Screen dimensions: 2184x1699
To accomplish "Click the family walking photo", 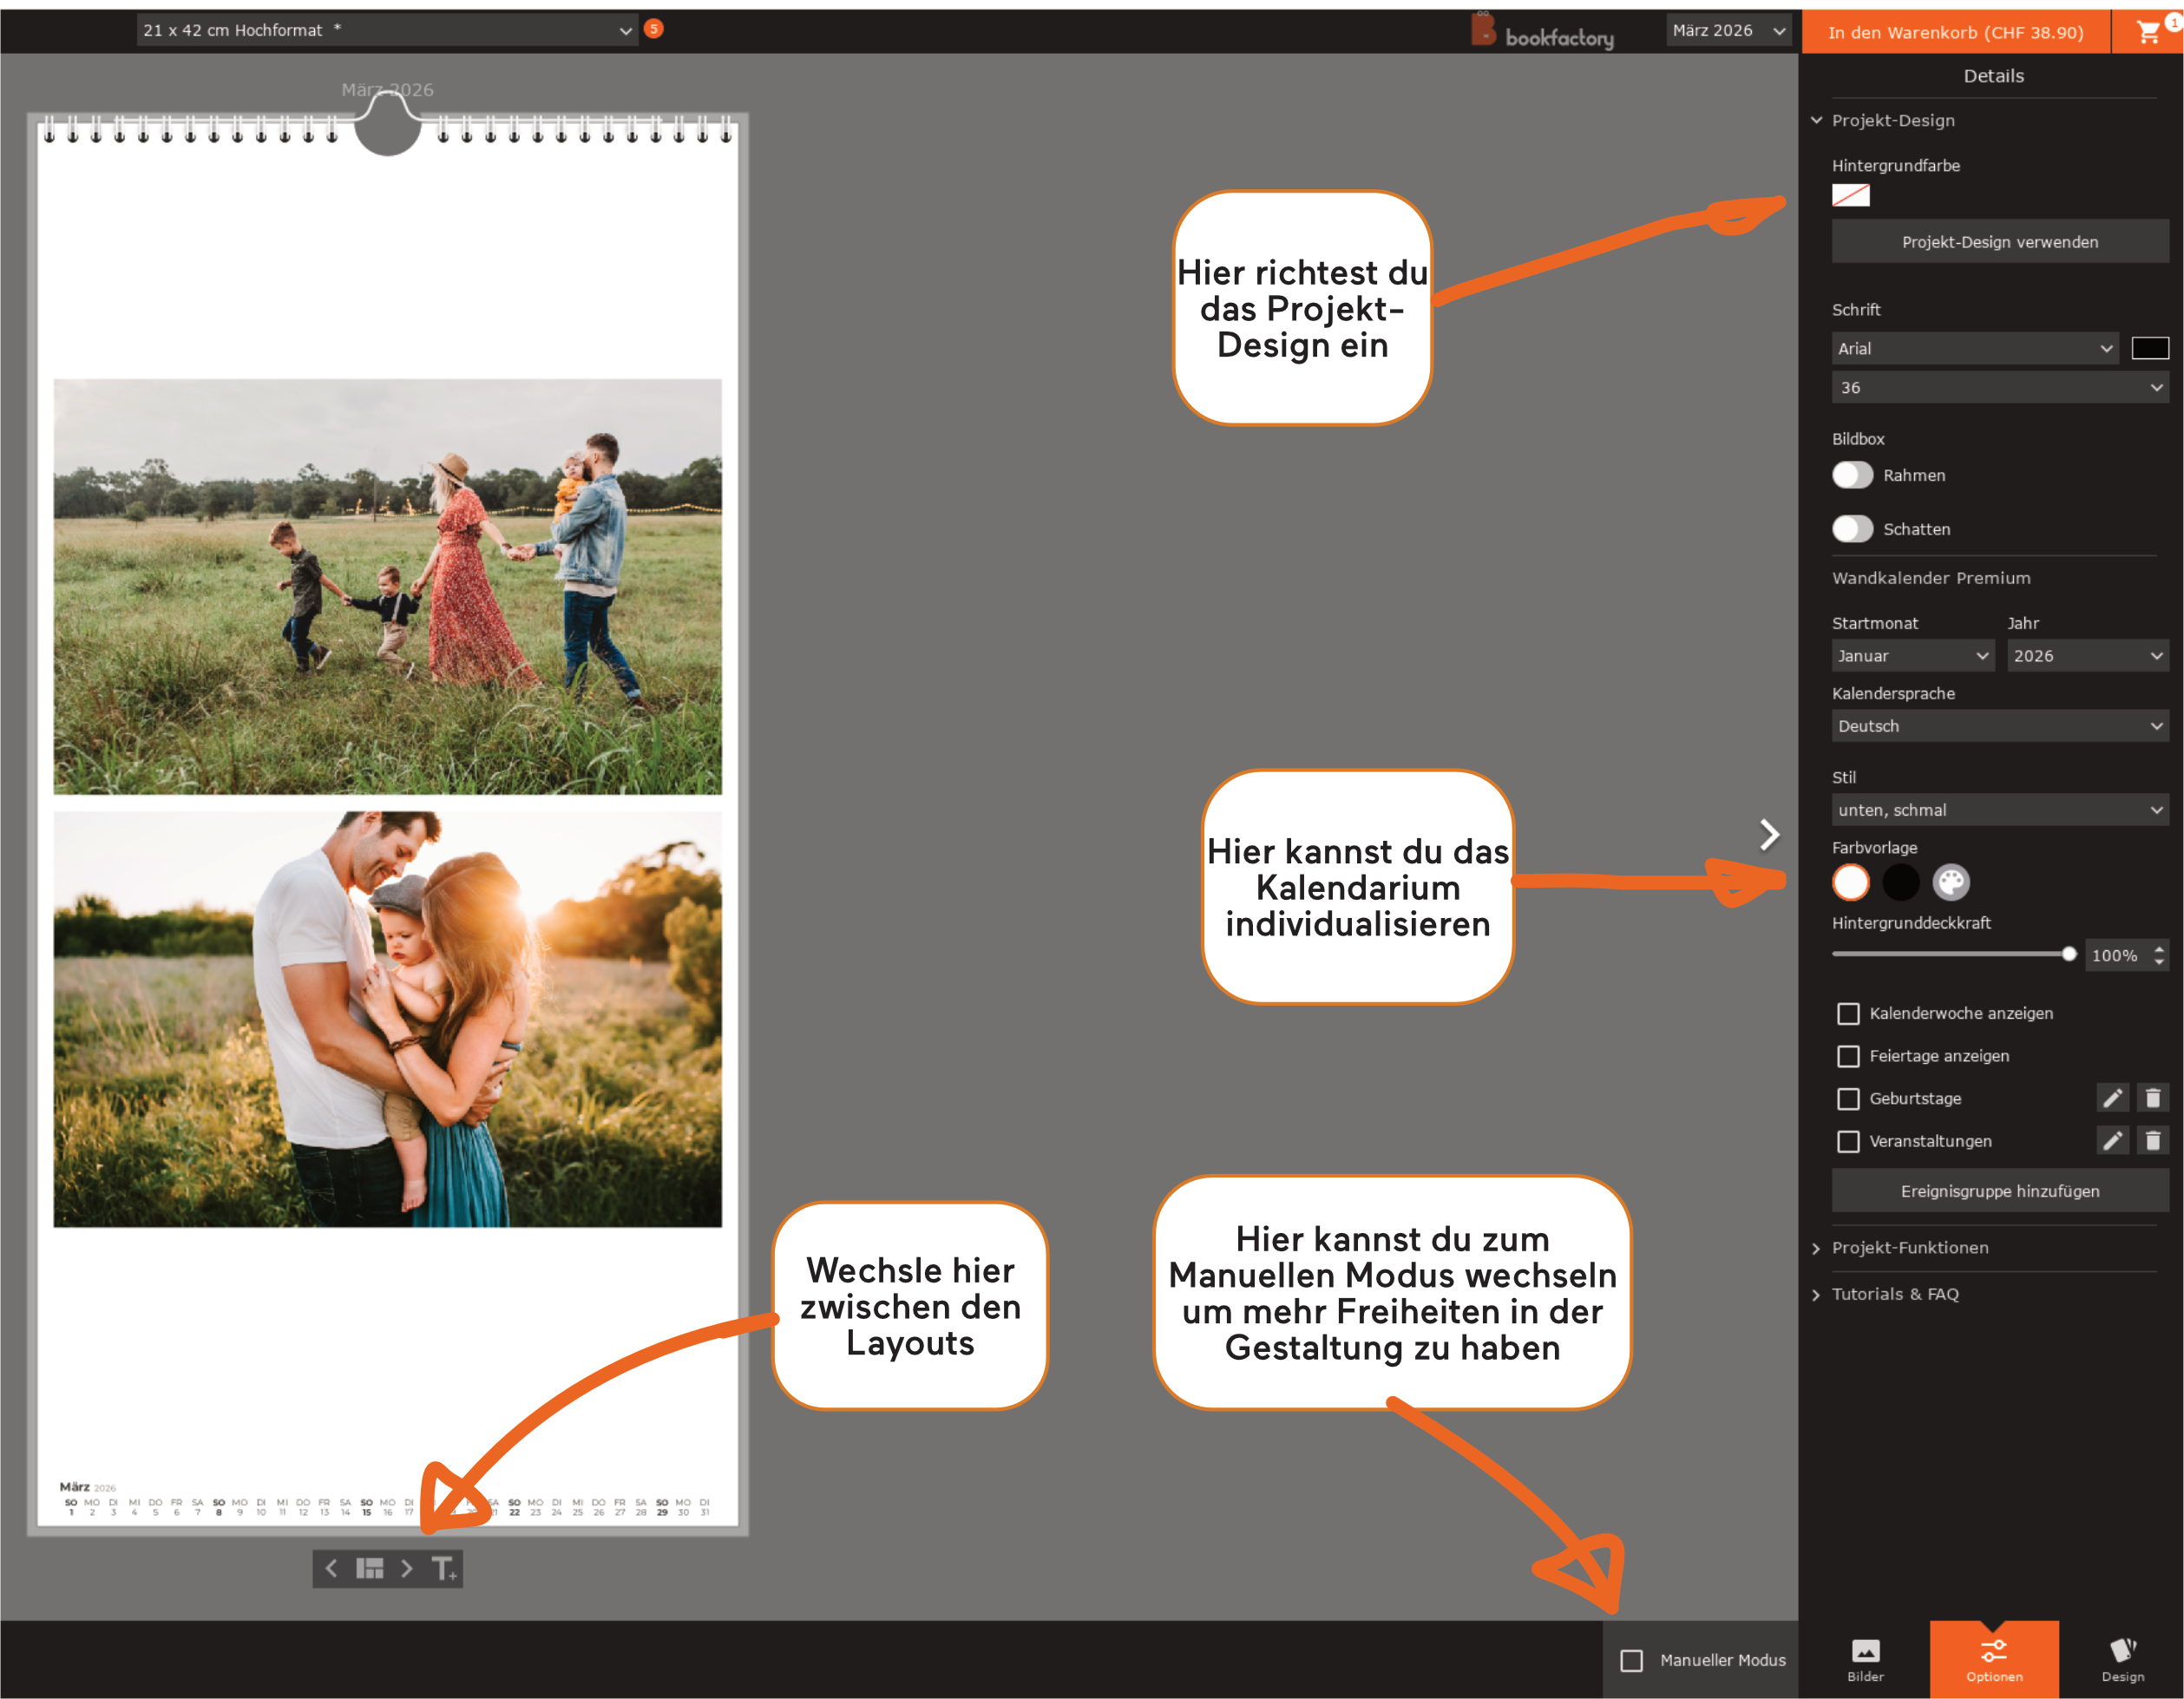I will coord(387,586).
